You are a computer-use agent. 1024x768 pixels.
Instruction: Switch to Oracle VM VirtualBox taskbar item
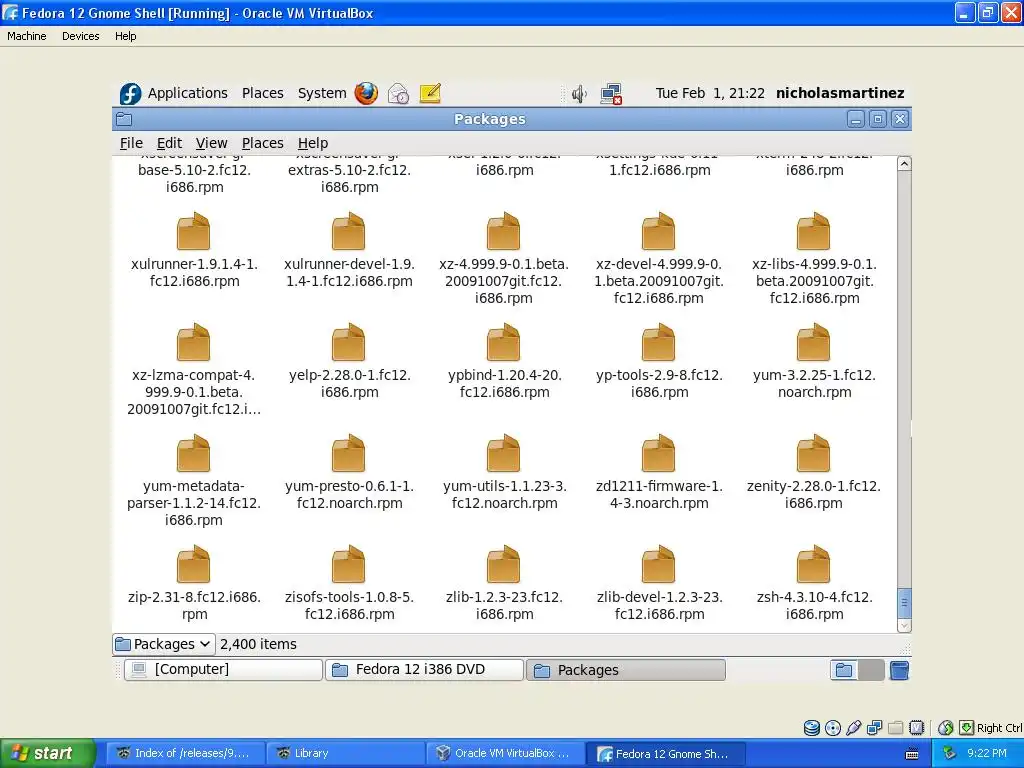click(x=505, y=754)
